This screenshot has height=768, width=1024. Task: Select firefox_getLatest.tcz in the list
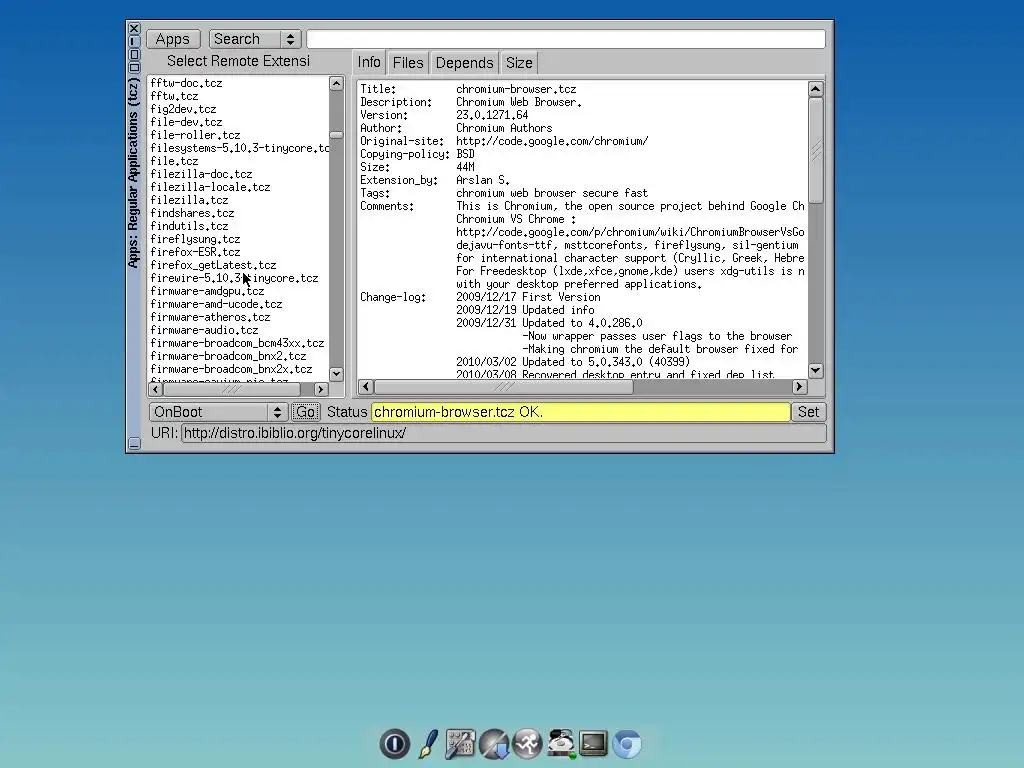214,265
